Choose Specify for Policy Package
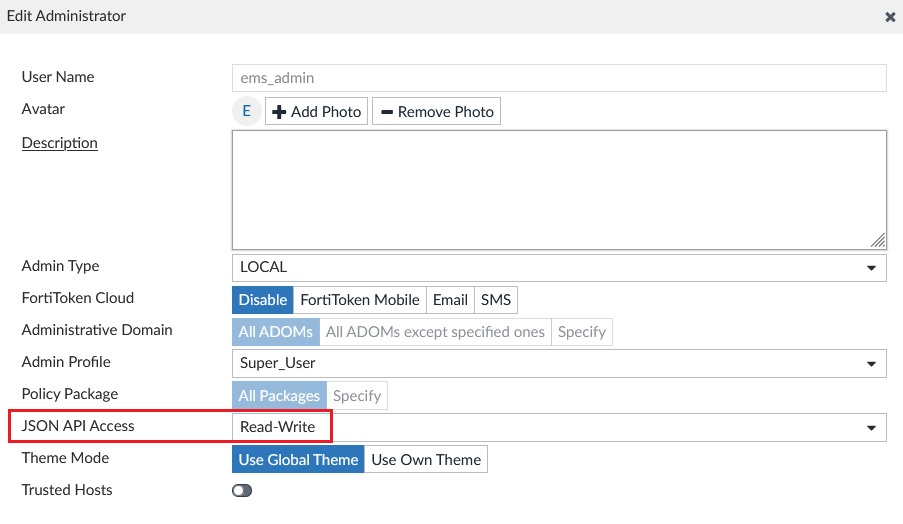 (357, 395)
